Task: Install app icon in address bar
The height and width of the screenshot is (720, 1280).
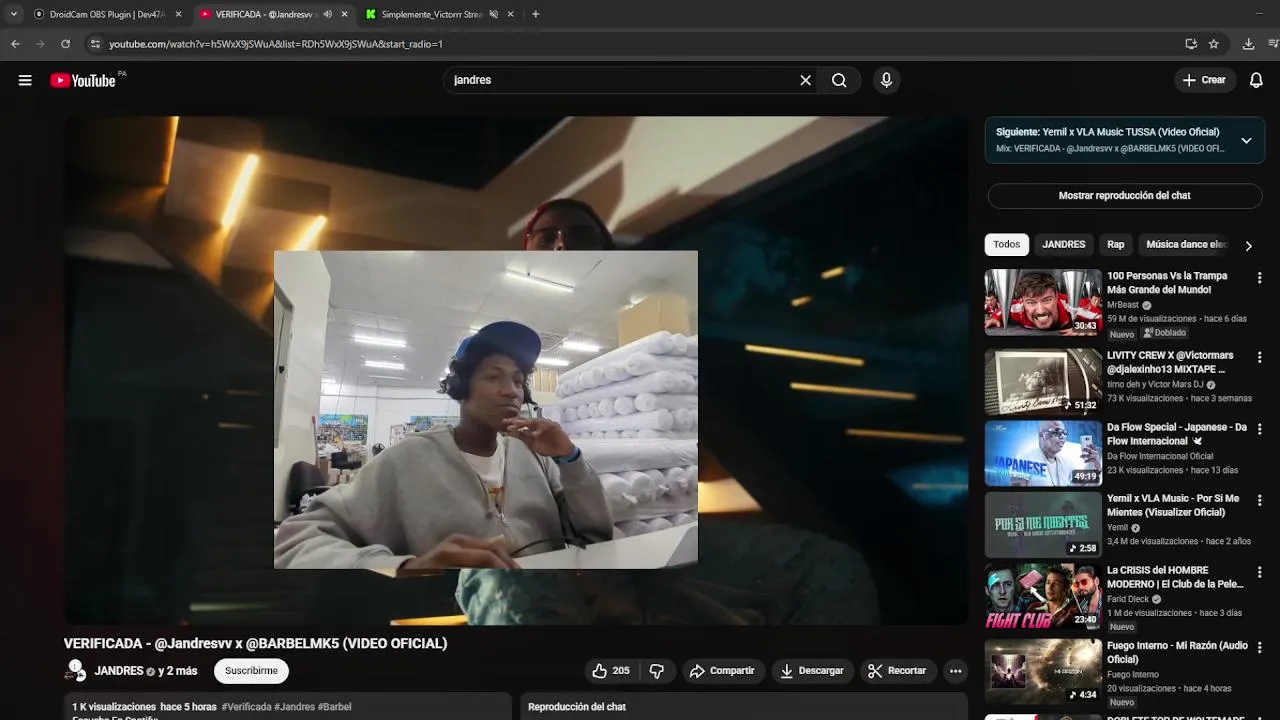Action: 1190,44
